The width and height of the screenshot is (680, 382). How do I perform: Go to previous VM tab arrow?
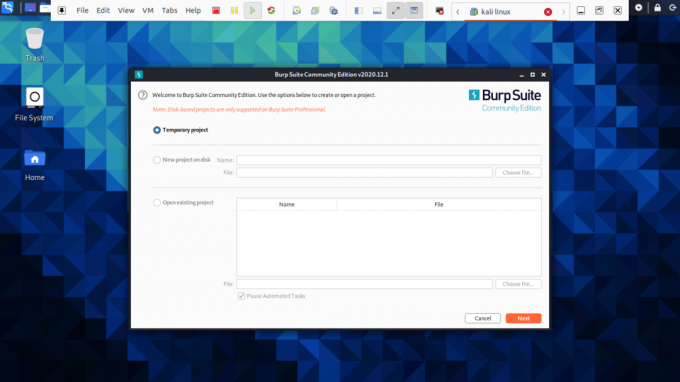[x=458, y=12]
